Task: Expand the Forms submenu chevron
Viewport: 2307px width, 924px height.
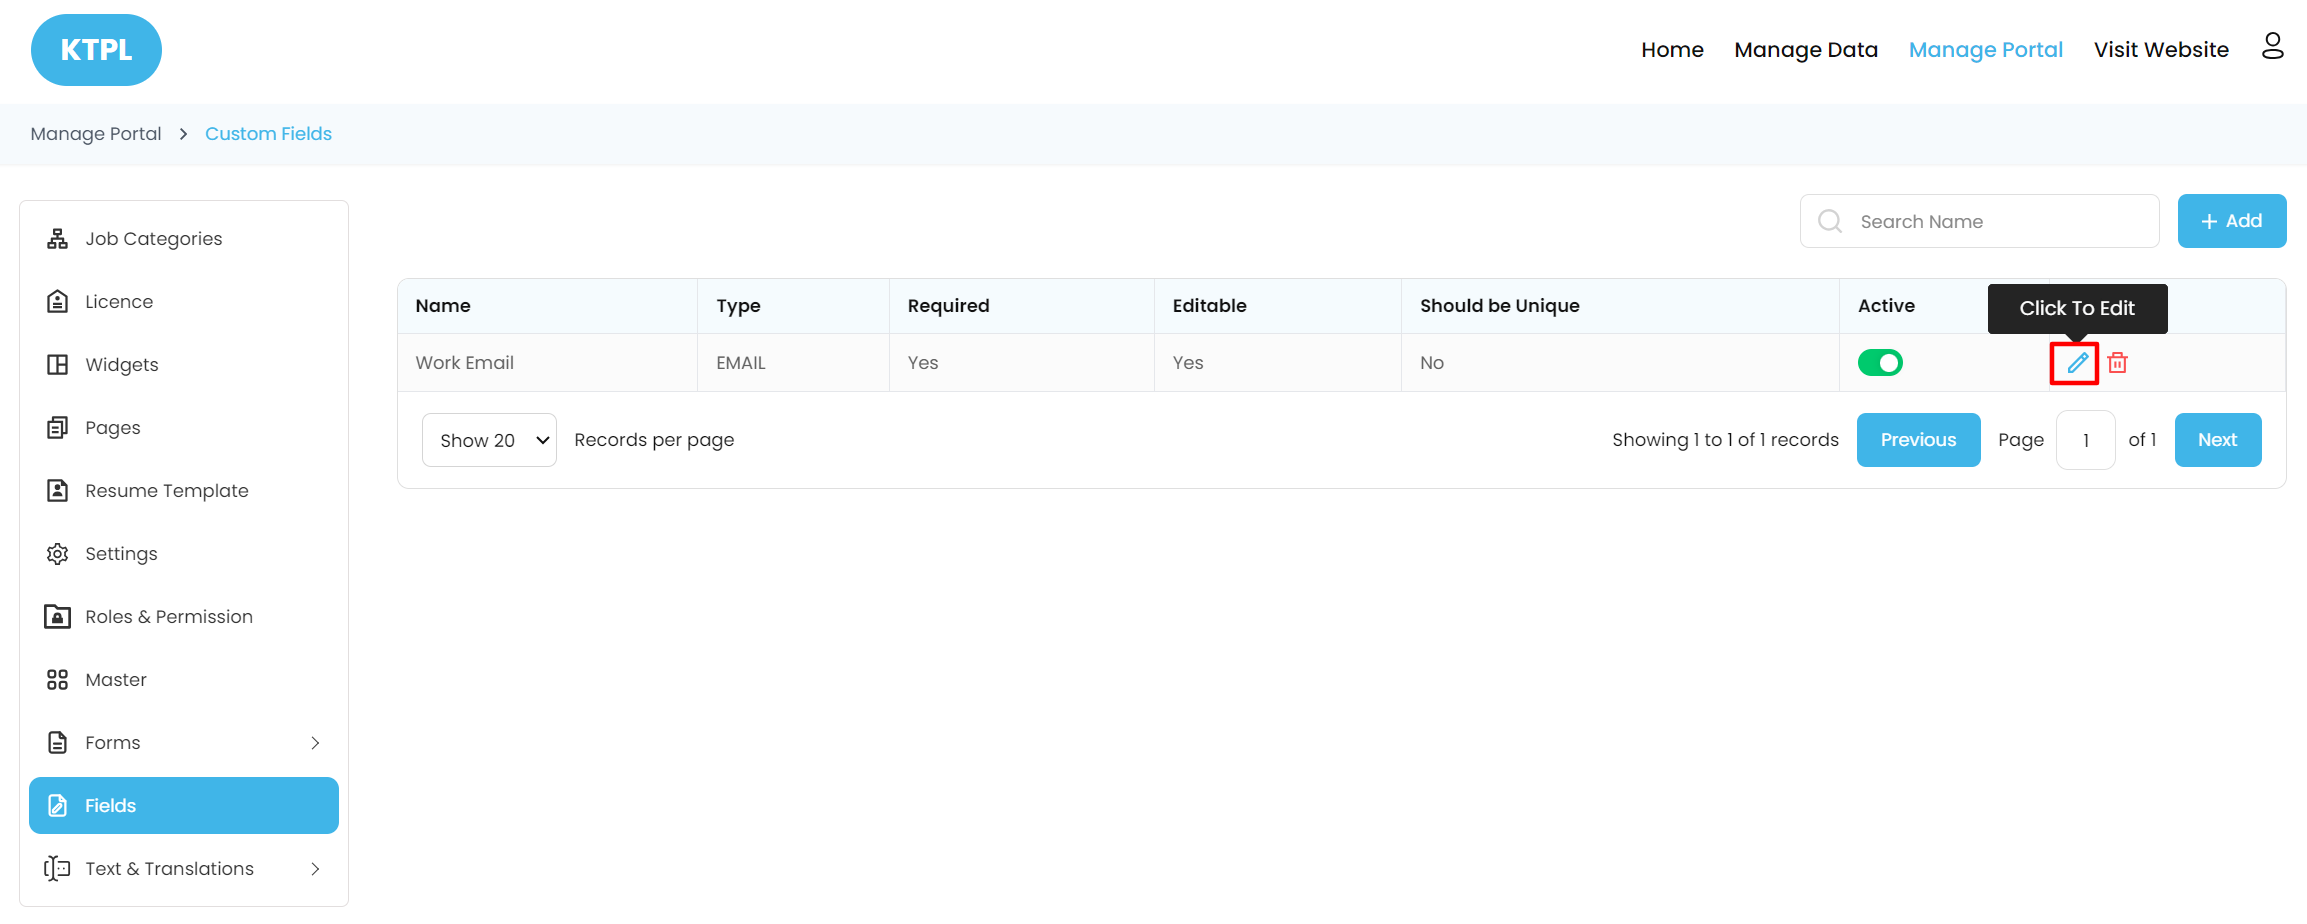Action: point(315,743)
